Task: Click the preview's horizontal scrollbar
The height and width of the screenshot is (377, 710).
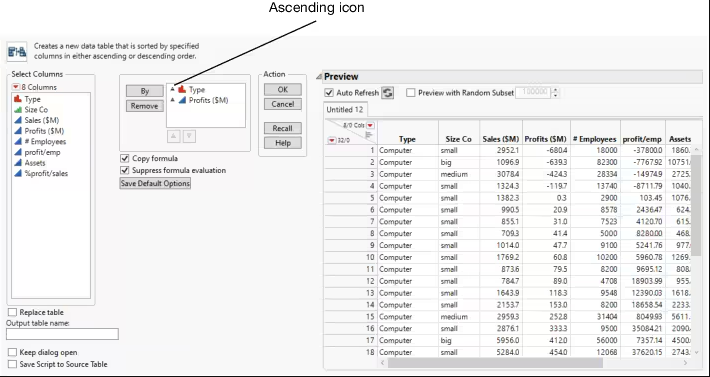Action: click(x=495, y=363)
